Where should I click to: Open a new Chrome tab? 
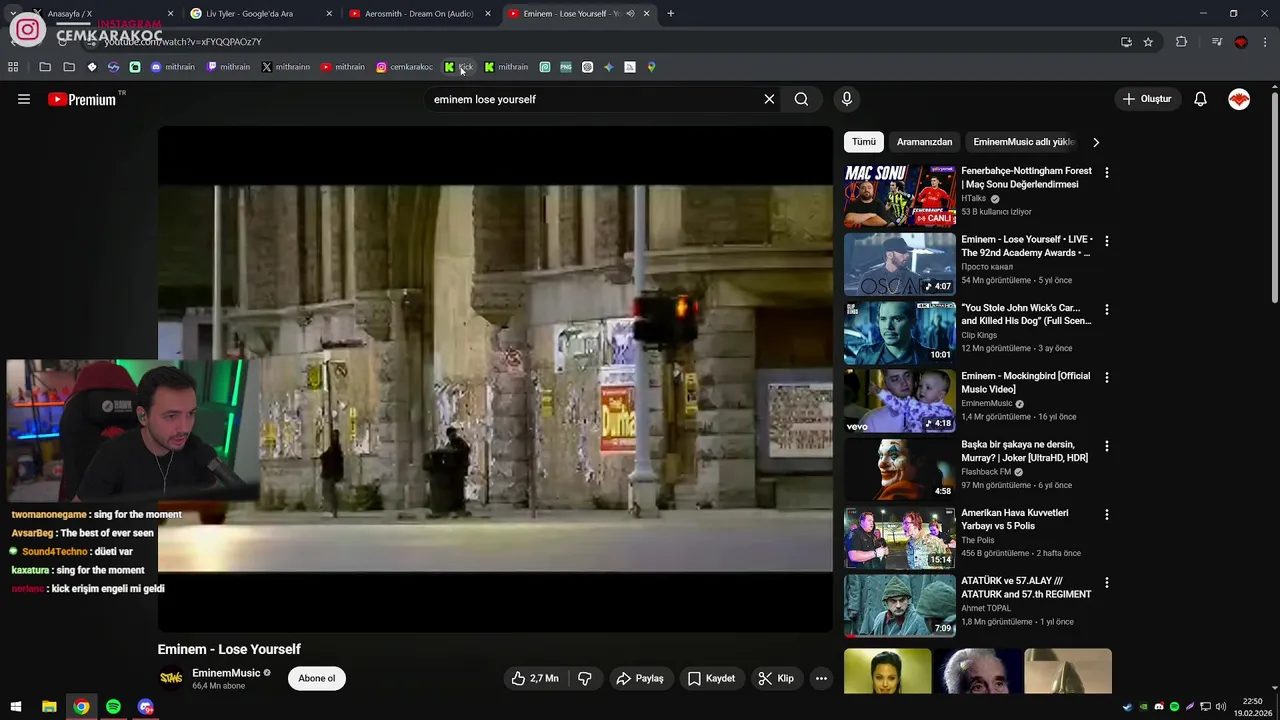coord(670,14)
